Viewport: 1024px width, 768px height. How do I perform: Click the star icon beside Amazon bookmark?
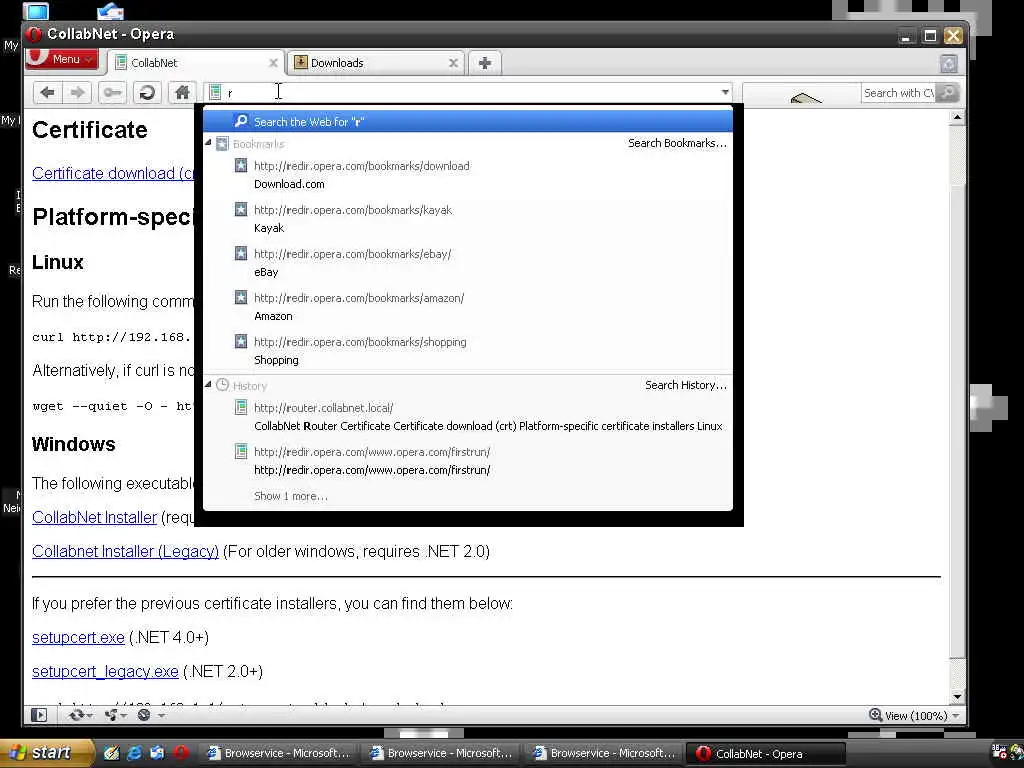(241, 297)
